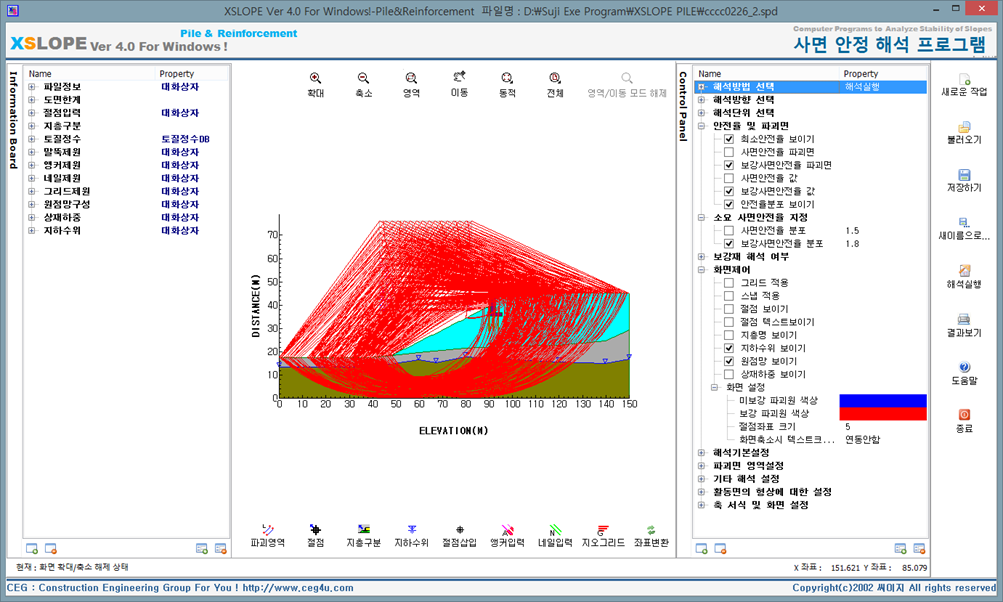Enable the 스냅 적용 checkbox
Screen dimensions: 1003x602
(729, 296)
